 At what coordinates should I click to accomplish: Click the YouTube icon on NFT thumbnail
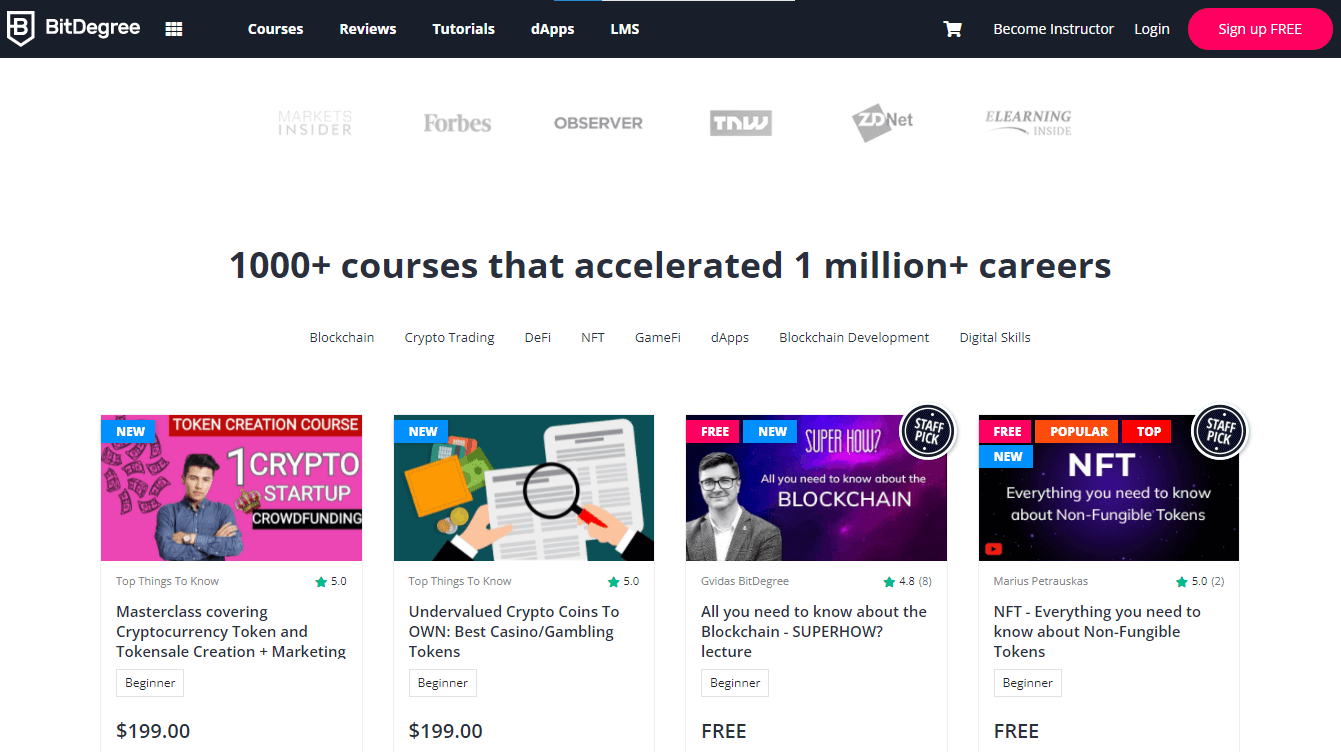tap(994, 548)
